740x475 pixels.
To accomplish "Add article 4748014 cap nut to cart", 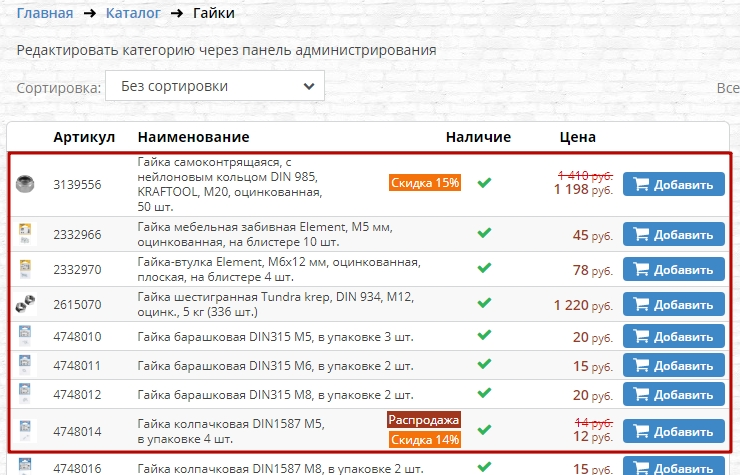I will click(x=673, y=431).
